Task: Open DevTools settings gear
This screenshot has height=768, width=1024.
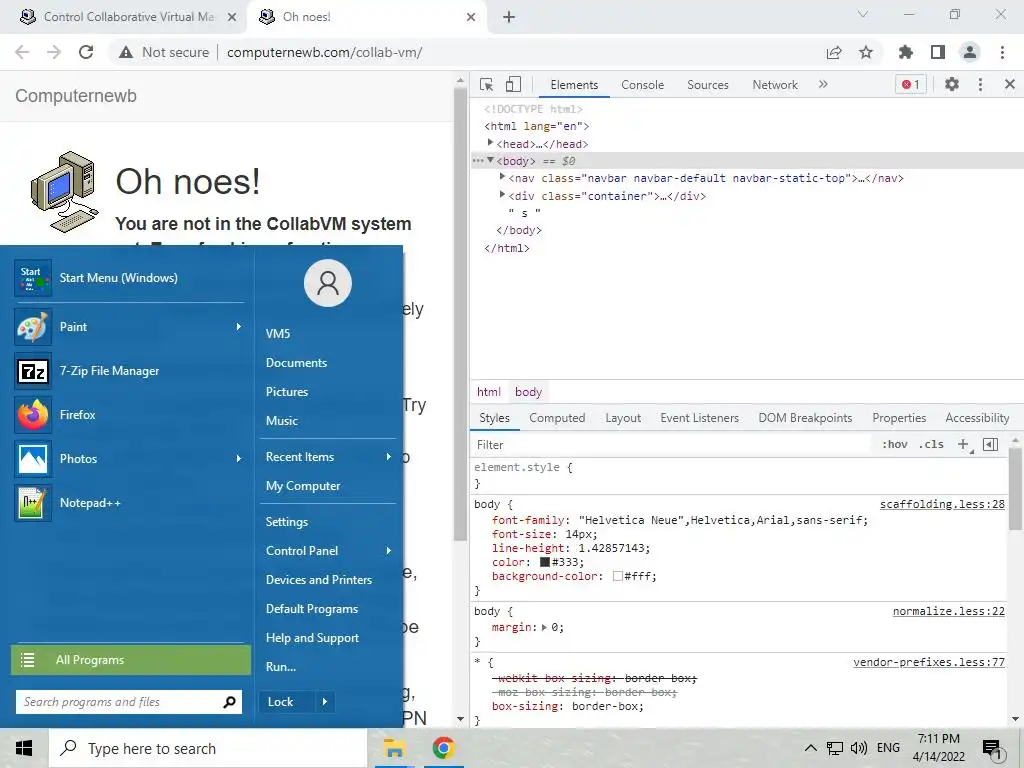Action: (x=952, y=84)
